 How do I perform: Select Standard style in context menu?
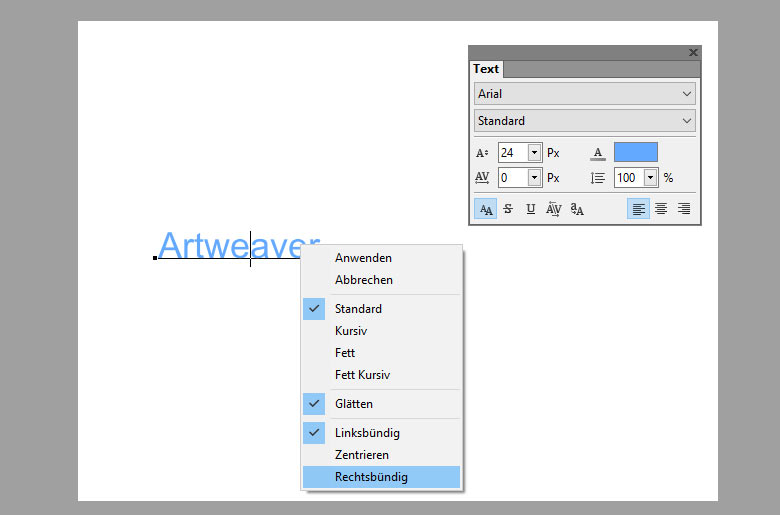tap(382, 309)
